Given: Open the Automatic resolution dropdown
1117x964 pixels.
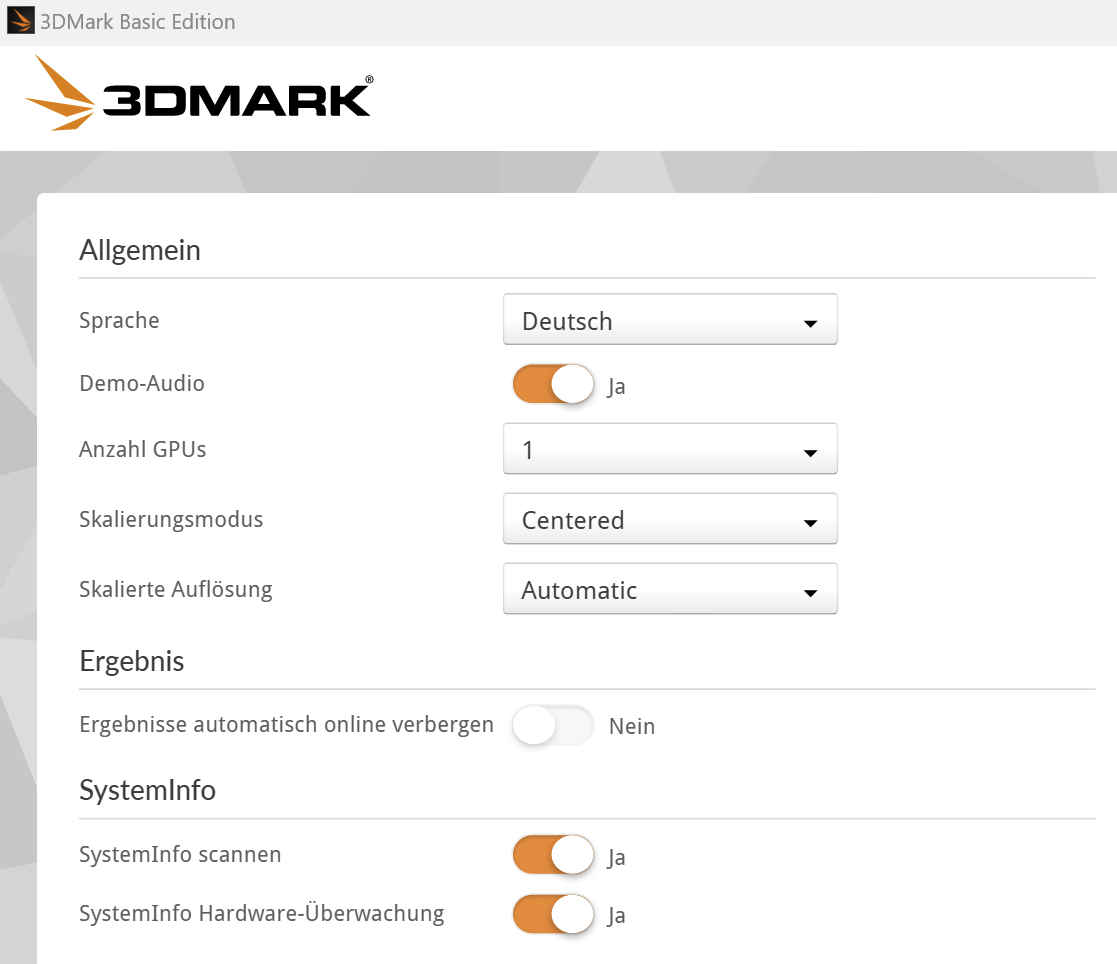Looking at the screenshot, I should (670, 589).
